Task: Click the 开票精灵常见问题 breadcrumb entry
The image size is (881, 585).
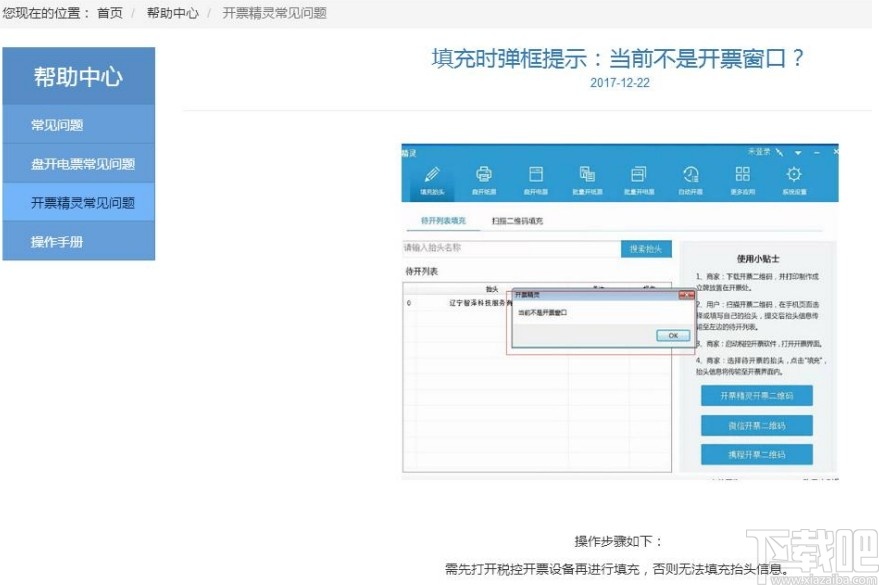Action: tap(274, 13)
